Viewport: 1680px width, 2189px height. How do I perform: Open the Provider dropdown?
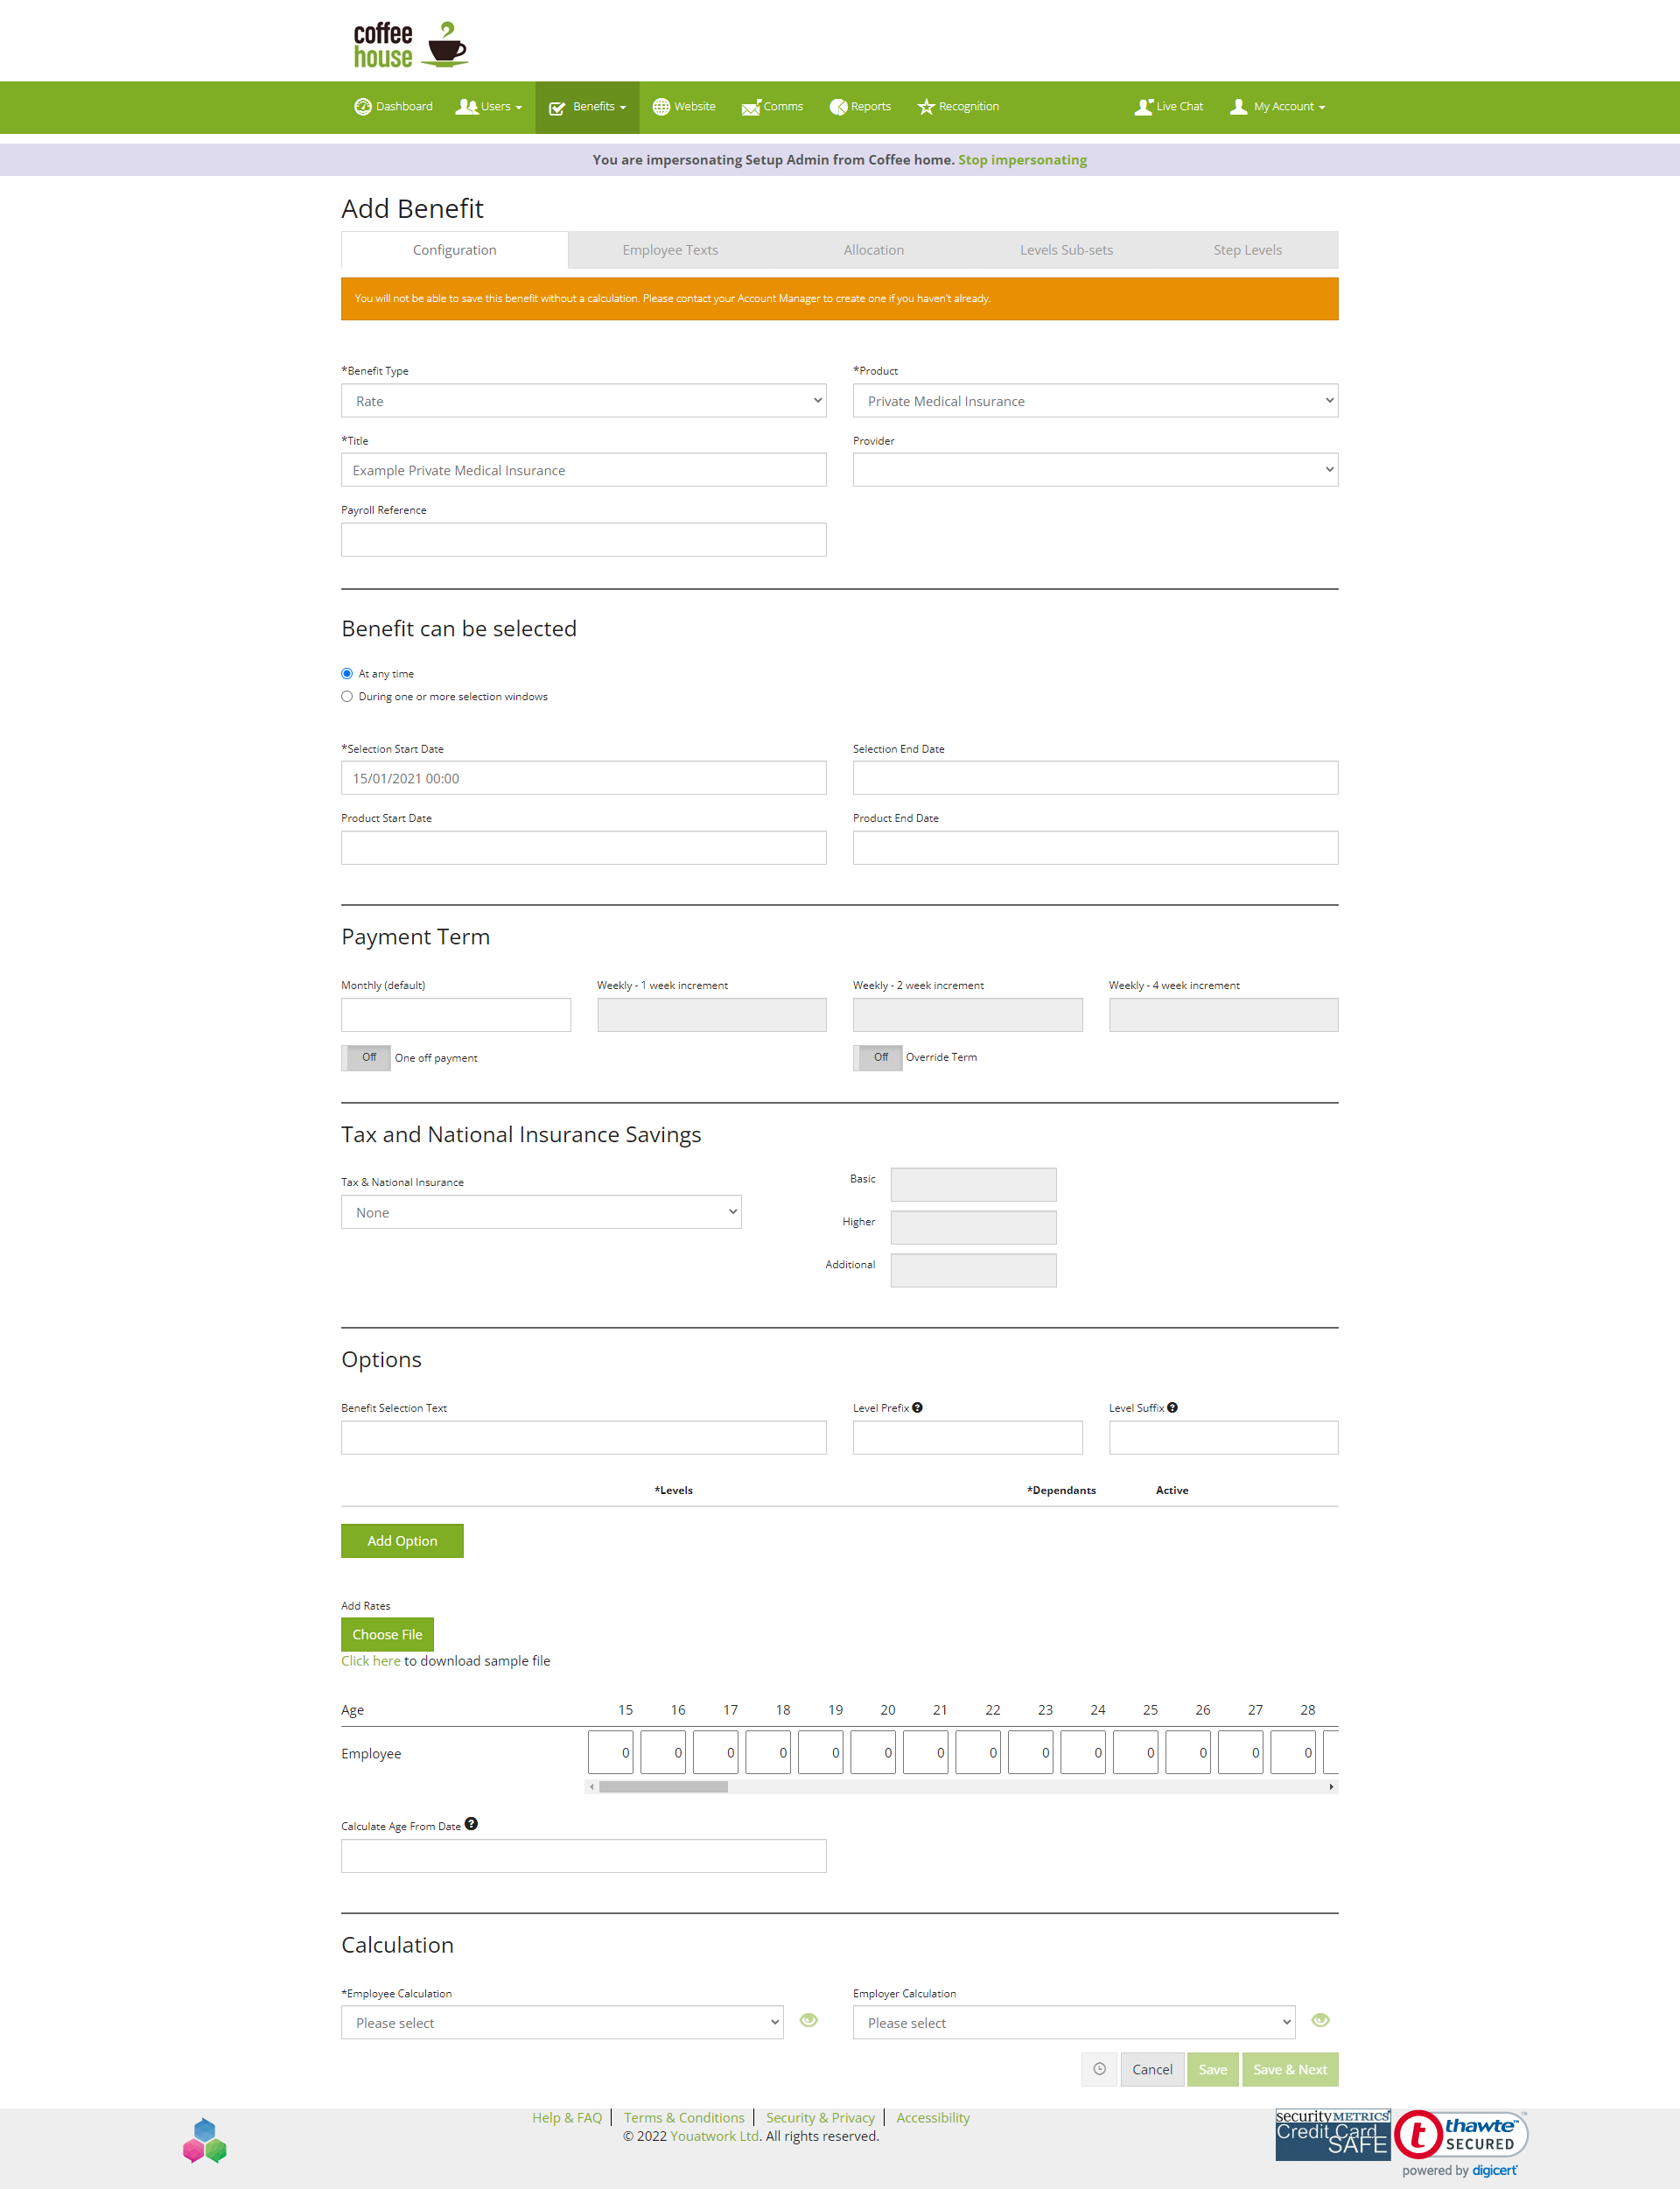click(x=1095, y=470)
